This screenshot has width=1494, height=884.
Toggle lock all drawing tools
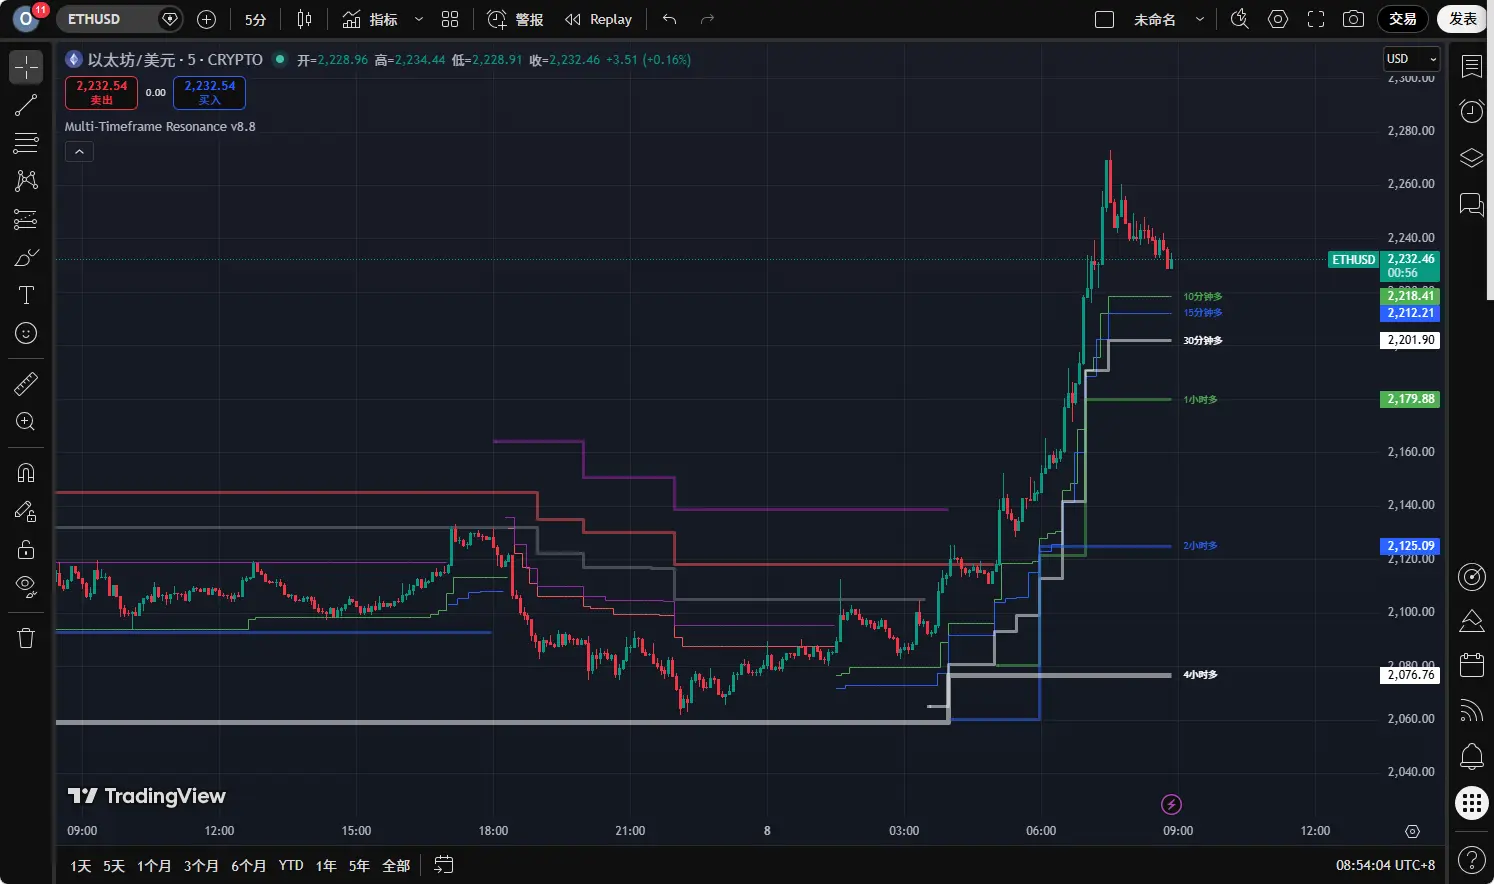26,549
